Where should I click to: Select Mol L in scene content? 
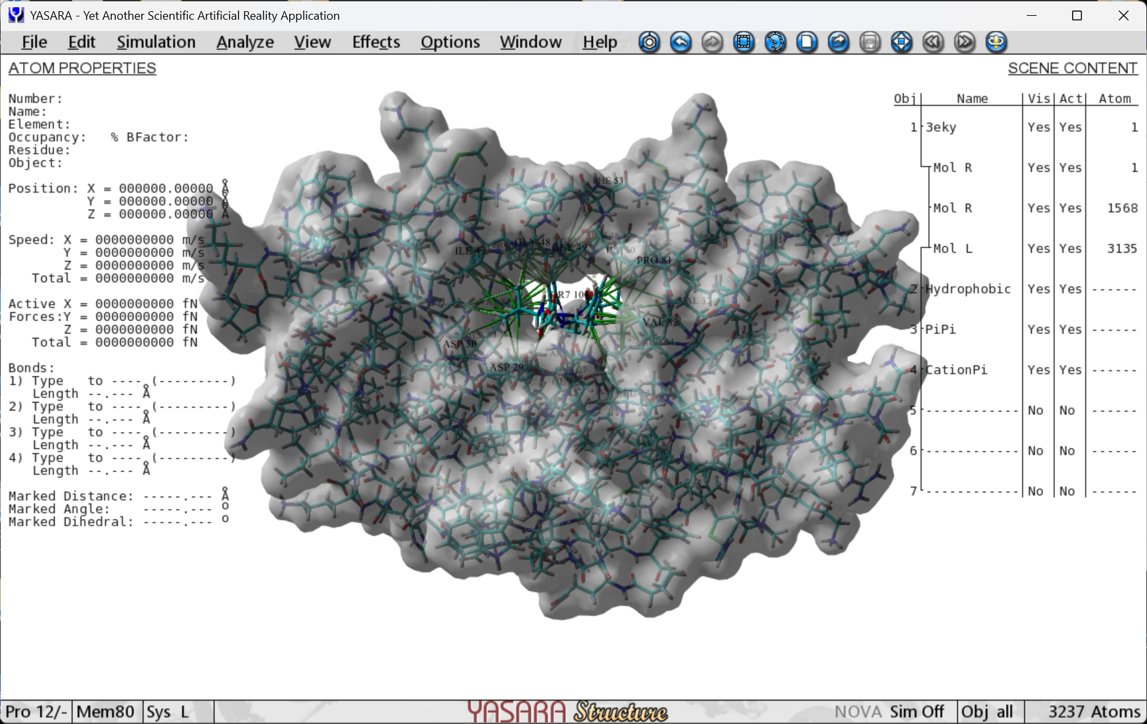[x=952, y=249]
